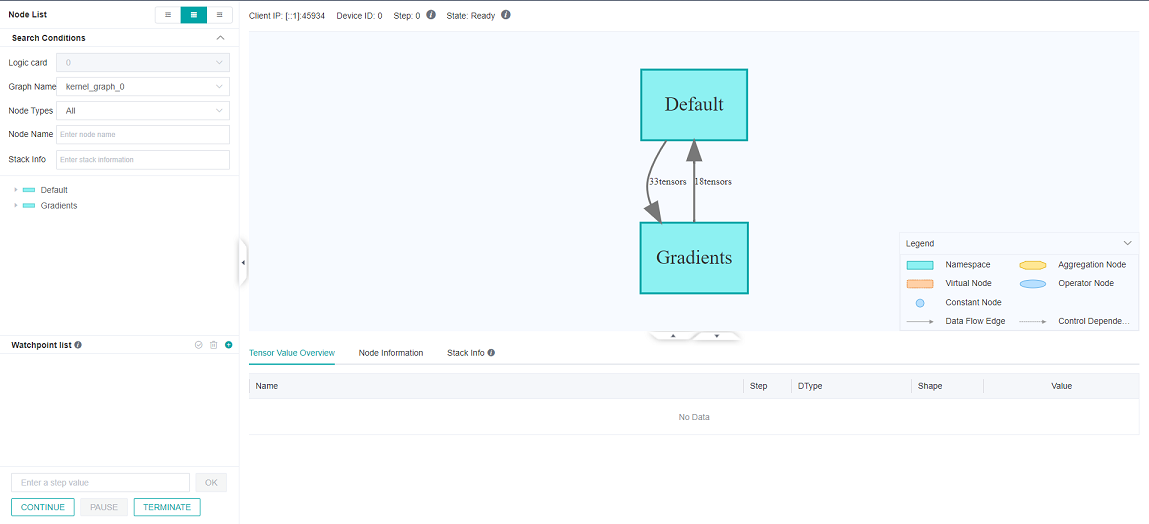Click the add watchpoint plus icon

click(228, 345)
